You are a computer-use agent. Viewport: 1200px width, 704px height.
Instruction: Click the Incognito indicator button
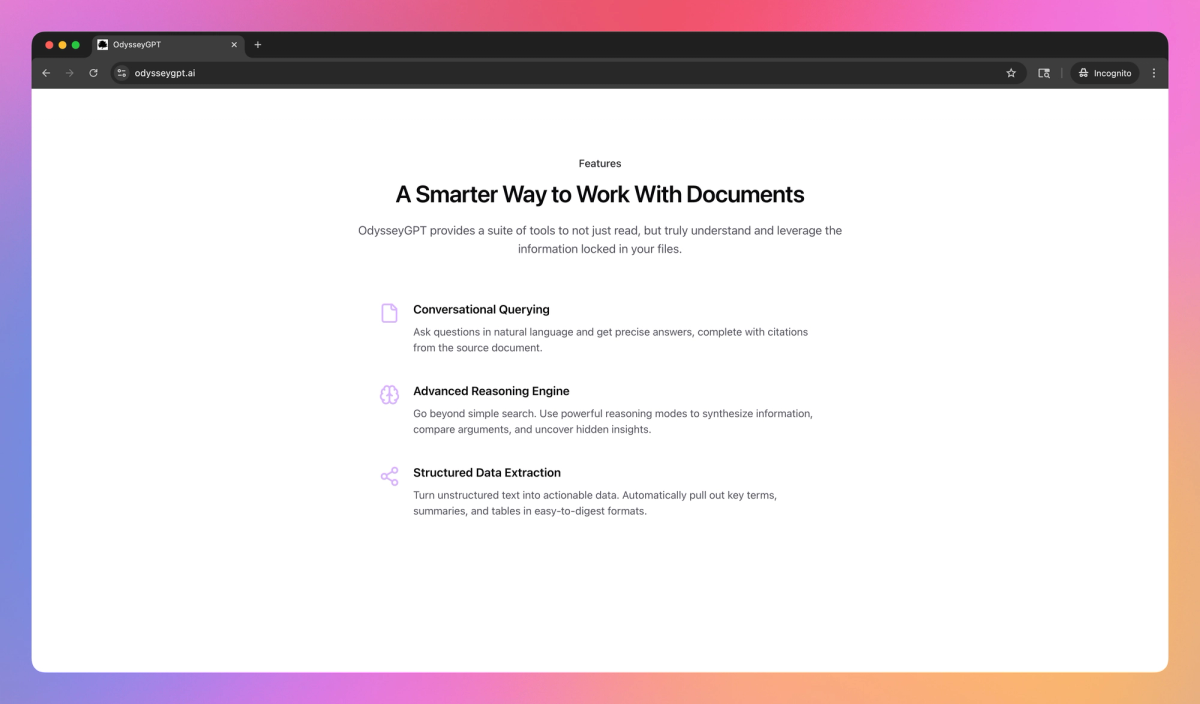(x=1105, y=73)
